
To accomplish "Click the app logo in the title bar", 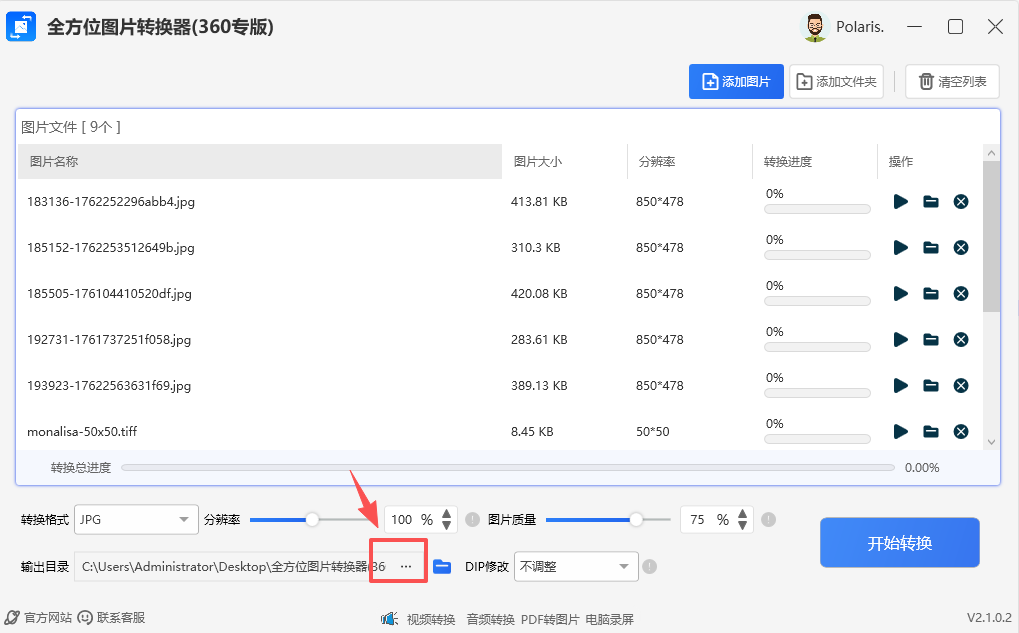I will click(x=21, y=26).
